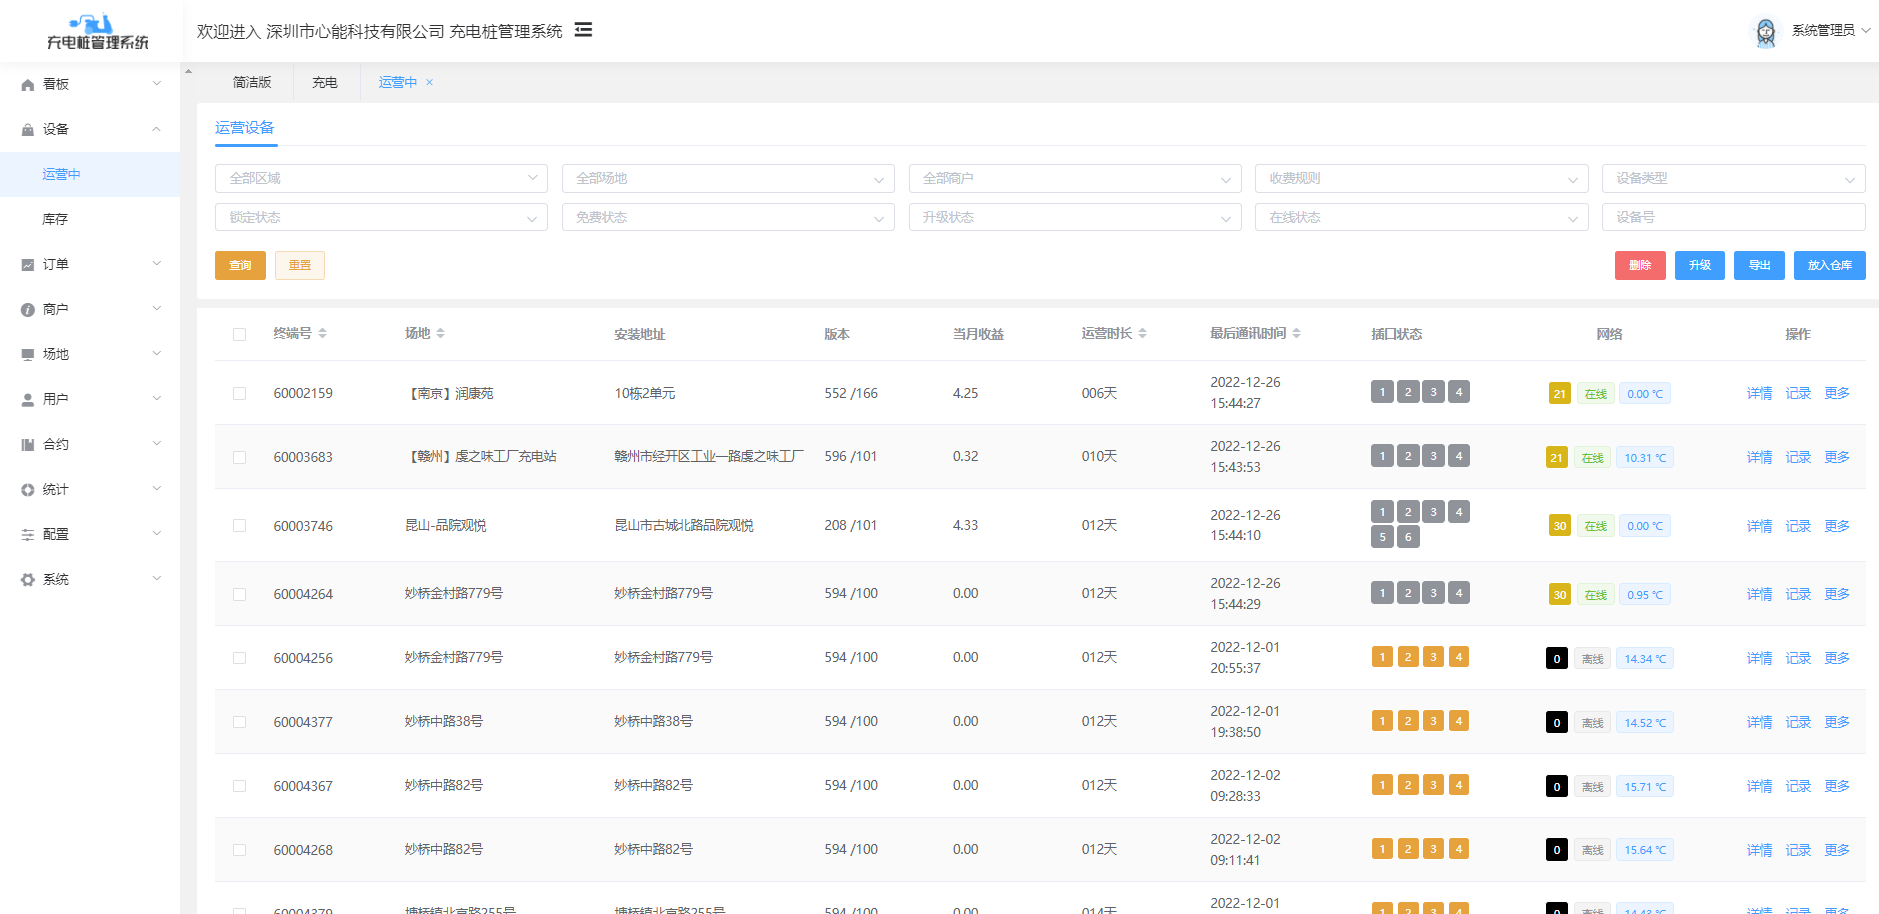Check the row for terminal 60004256
Viewport: 1879px width, 914px height.
pos(239,659)
